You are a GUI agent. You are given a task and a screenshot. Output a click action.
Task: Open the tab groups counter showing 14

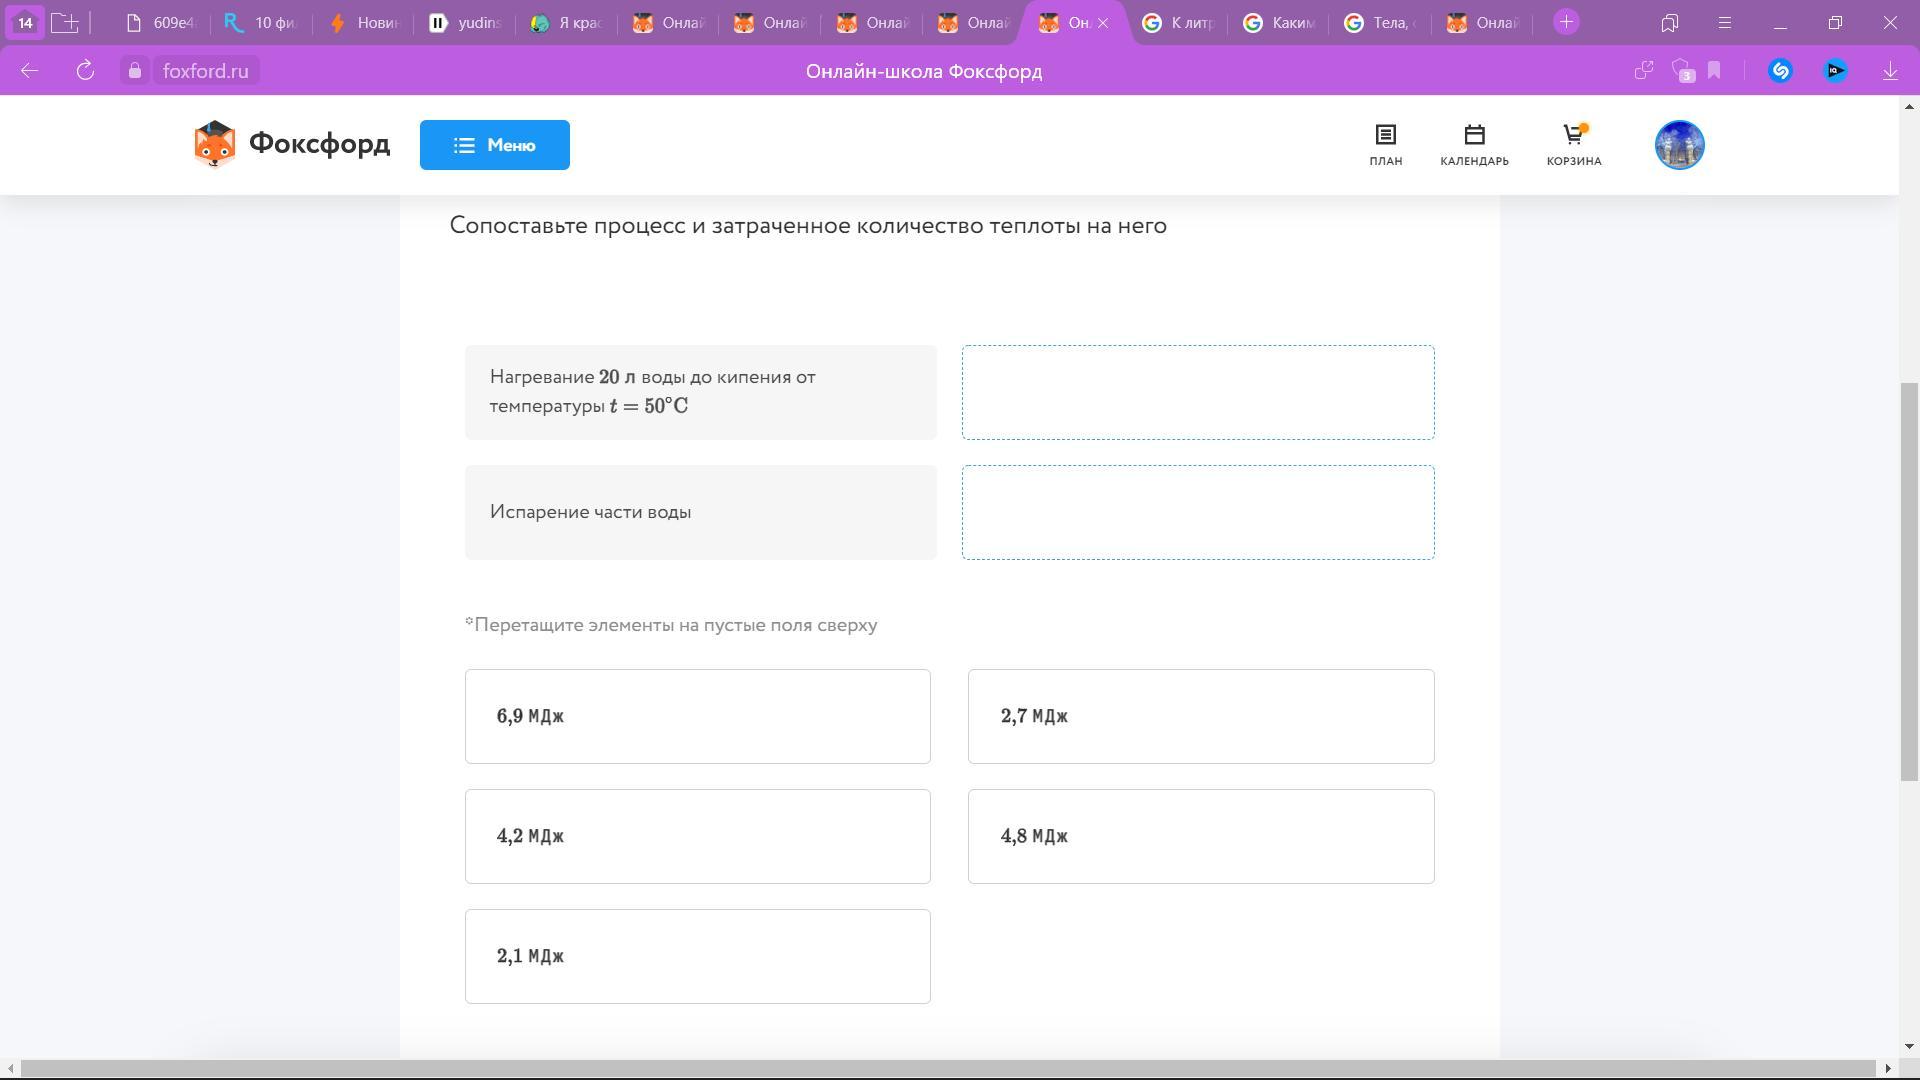pos(25,22)
